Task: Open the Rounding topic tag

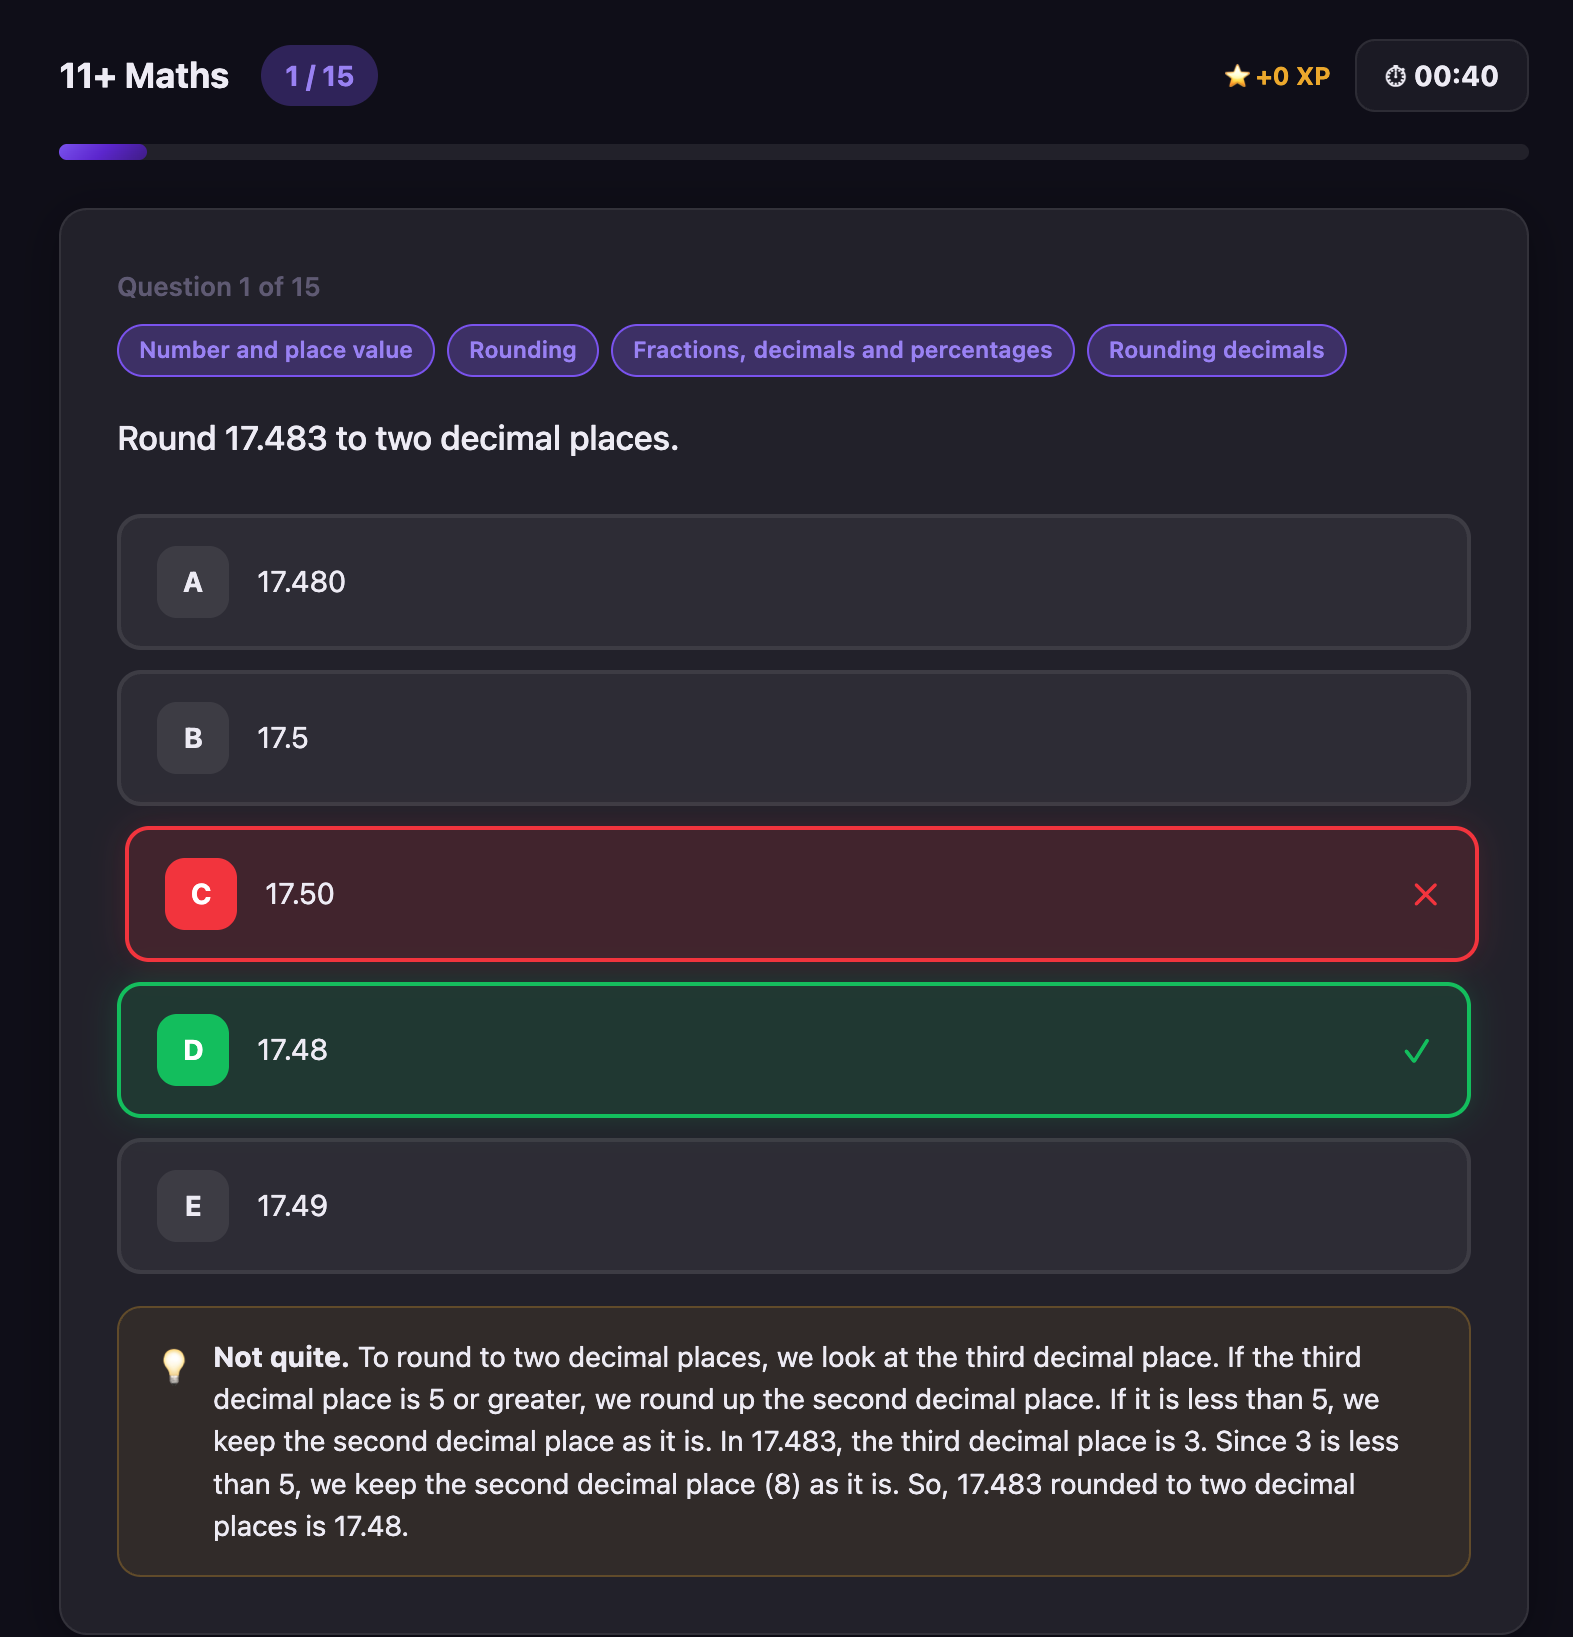Action: (x=522, y=350)
